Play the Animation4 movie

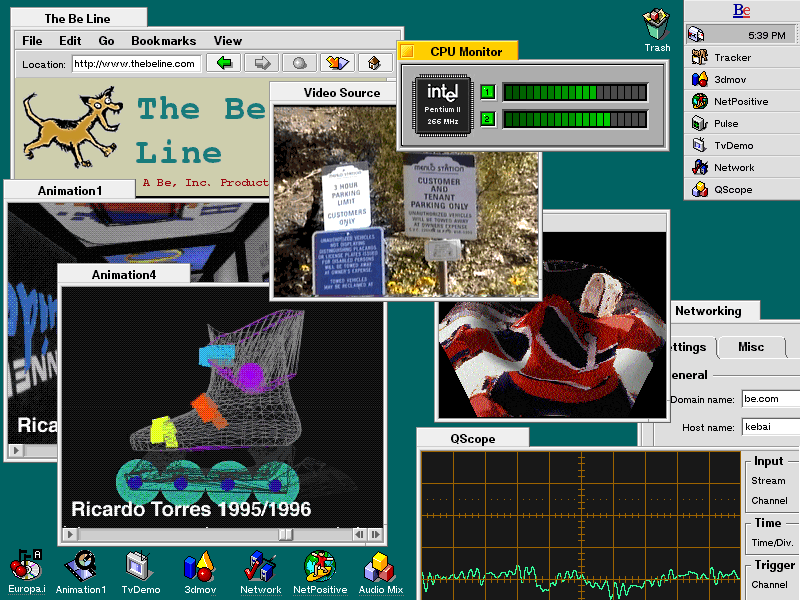point(70,535)
